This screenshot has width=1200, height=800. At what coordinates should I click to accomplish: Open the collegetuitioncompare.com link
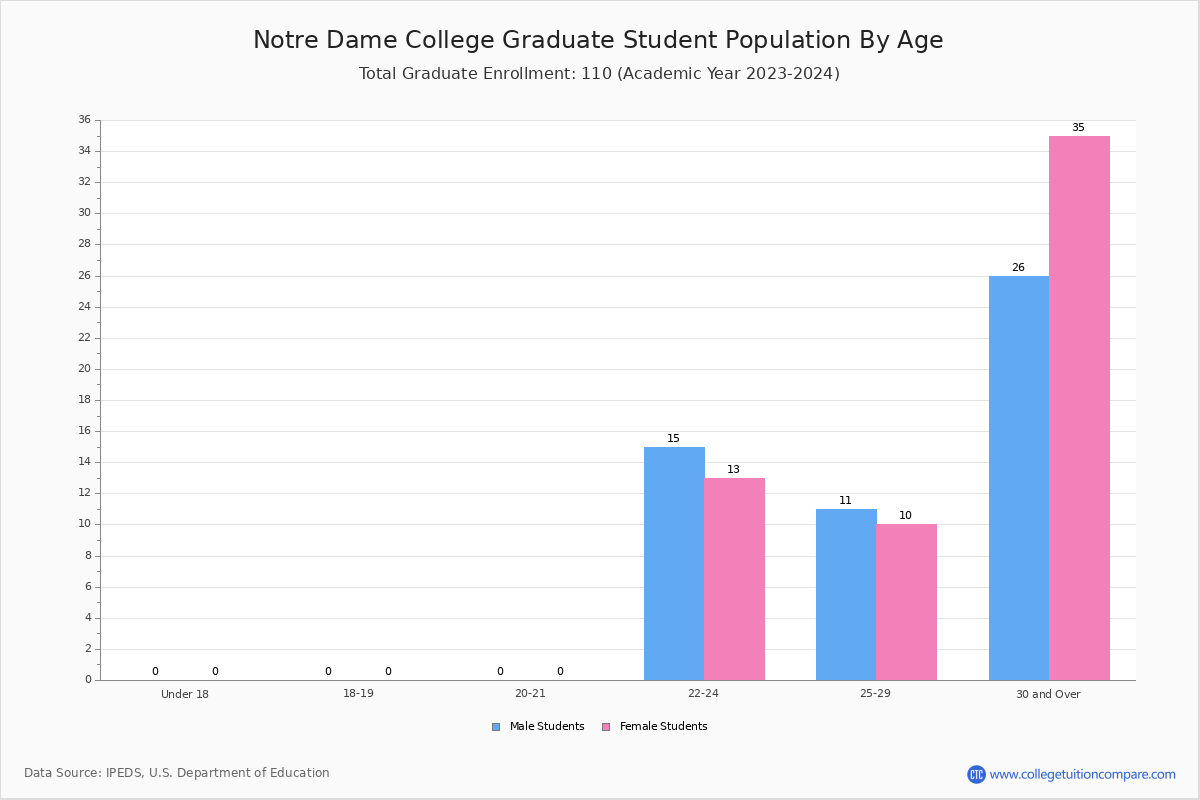pos(1082,774)
